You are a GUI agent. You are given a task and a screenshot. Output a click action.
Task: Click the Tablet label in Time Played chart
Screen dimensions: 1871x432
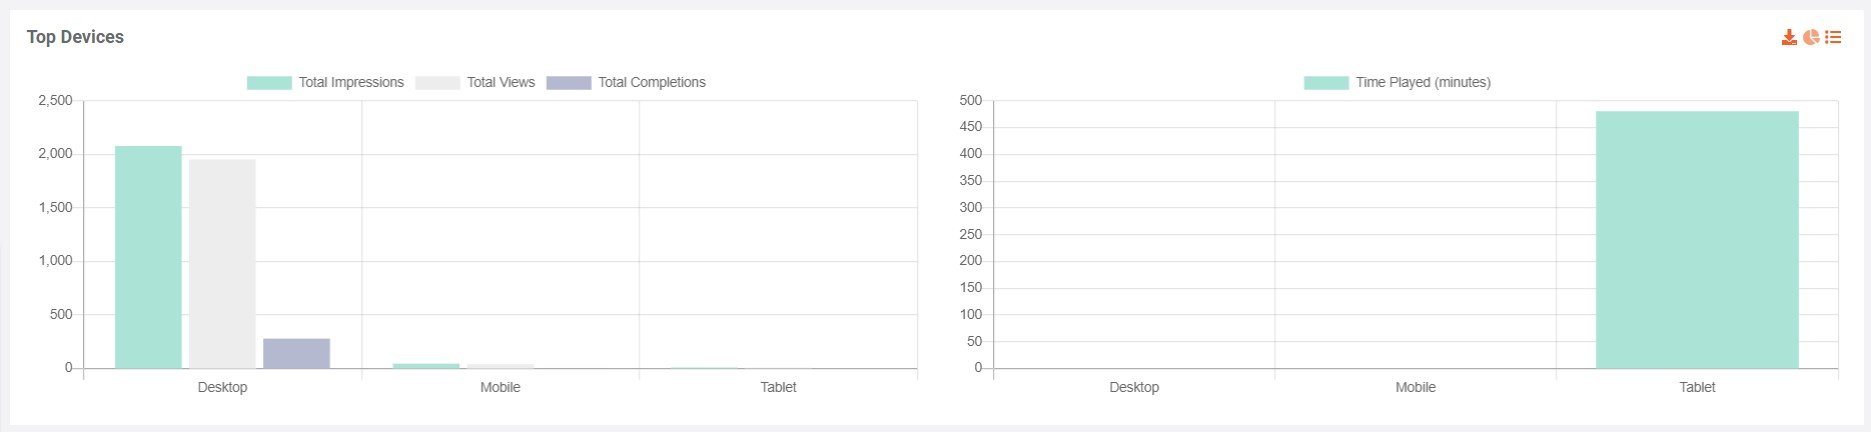1697,387
